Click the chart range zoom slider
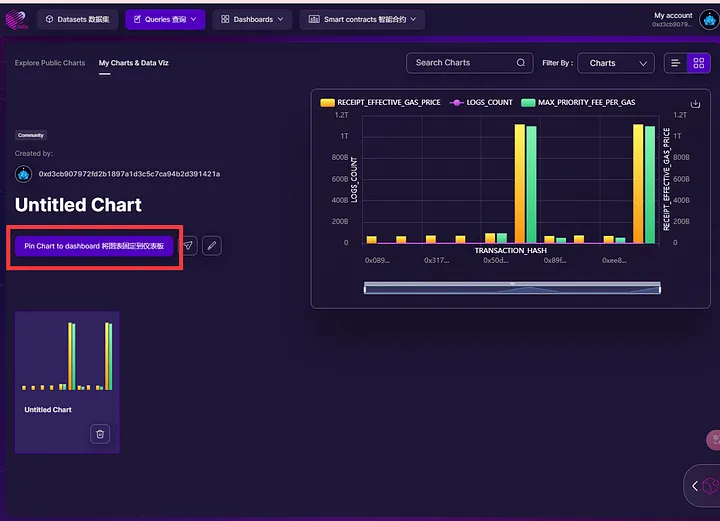Viewport: 720px width, 521px height. (x=511, y=289)
